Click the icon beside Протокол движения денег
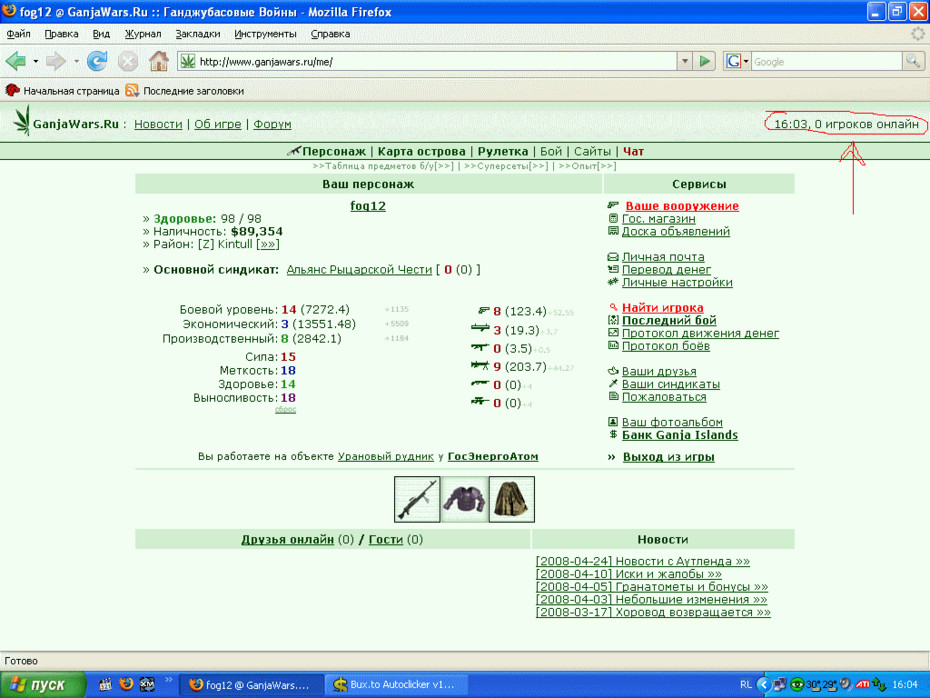This screenshot has width=930, height=698. 613,333
